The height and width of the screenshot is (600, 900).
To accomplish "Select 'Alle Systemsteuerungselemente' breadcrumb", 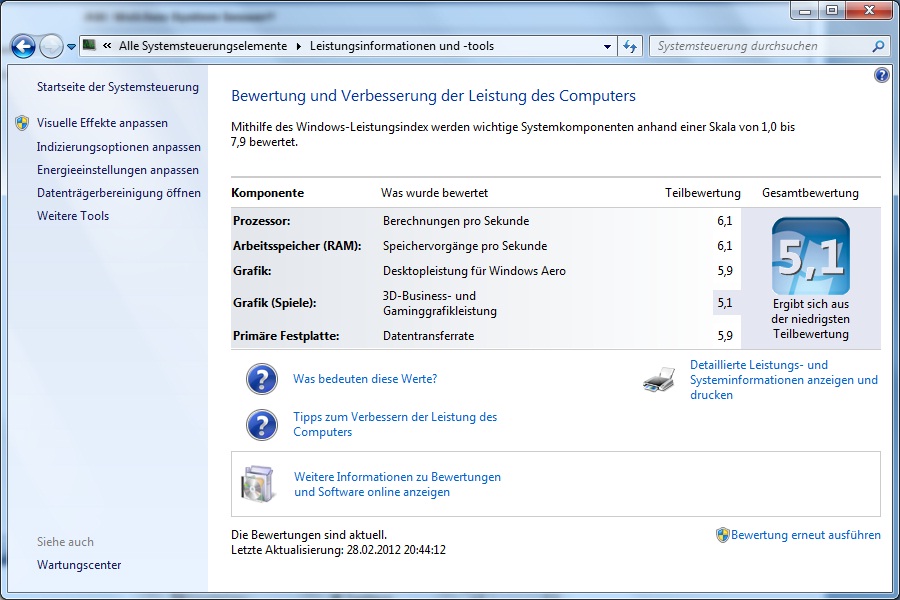I will [x=203, y=46].
